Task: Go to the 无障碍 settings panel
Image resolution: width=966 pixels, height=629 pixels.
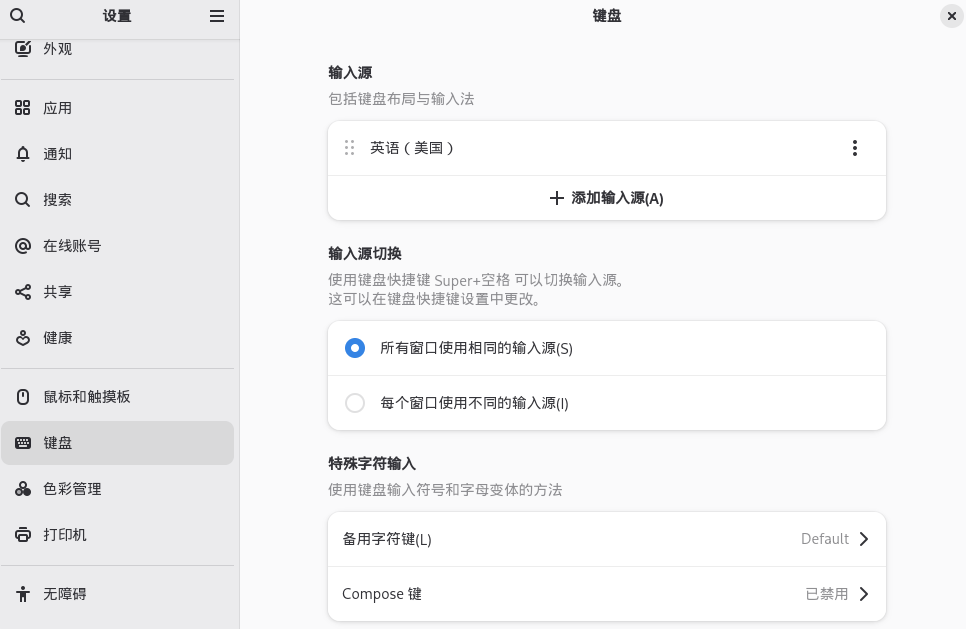Action: [x=65, y=594]
